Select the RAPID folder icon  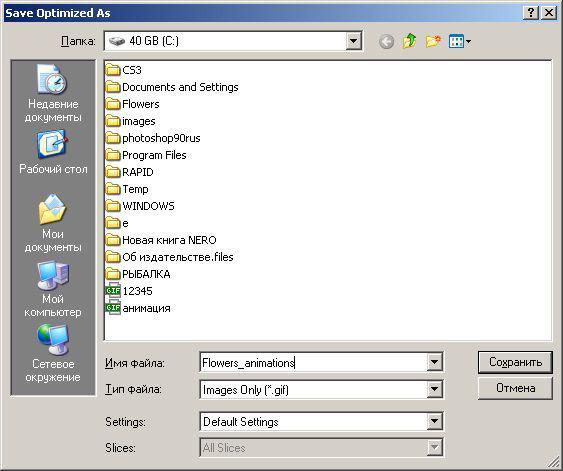coord(113,172)
